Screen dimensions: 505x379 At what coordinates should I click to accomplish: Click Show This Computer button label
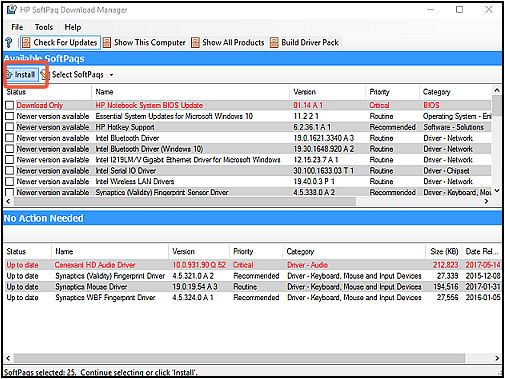150,43
